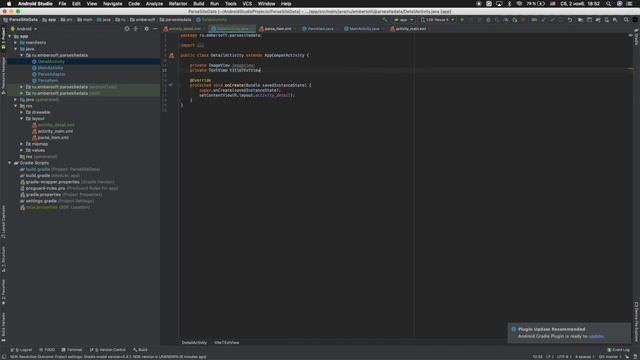The image size is (640, 360).
Task: Expand the mipmap folder
Action: (x=22, y=144)
